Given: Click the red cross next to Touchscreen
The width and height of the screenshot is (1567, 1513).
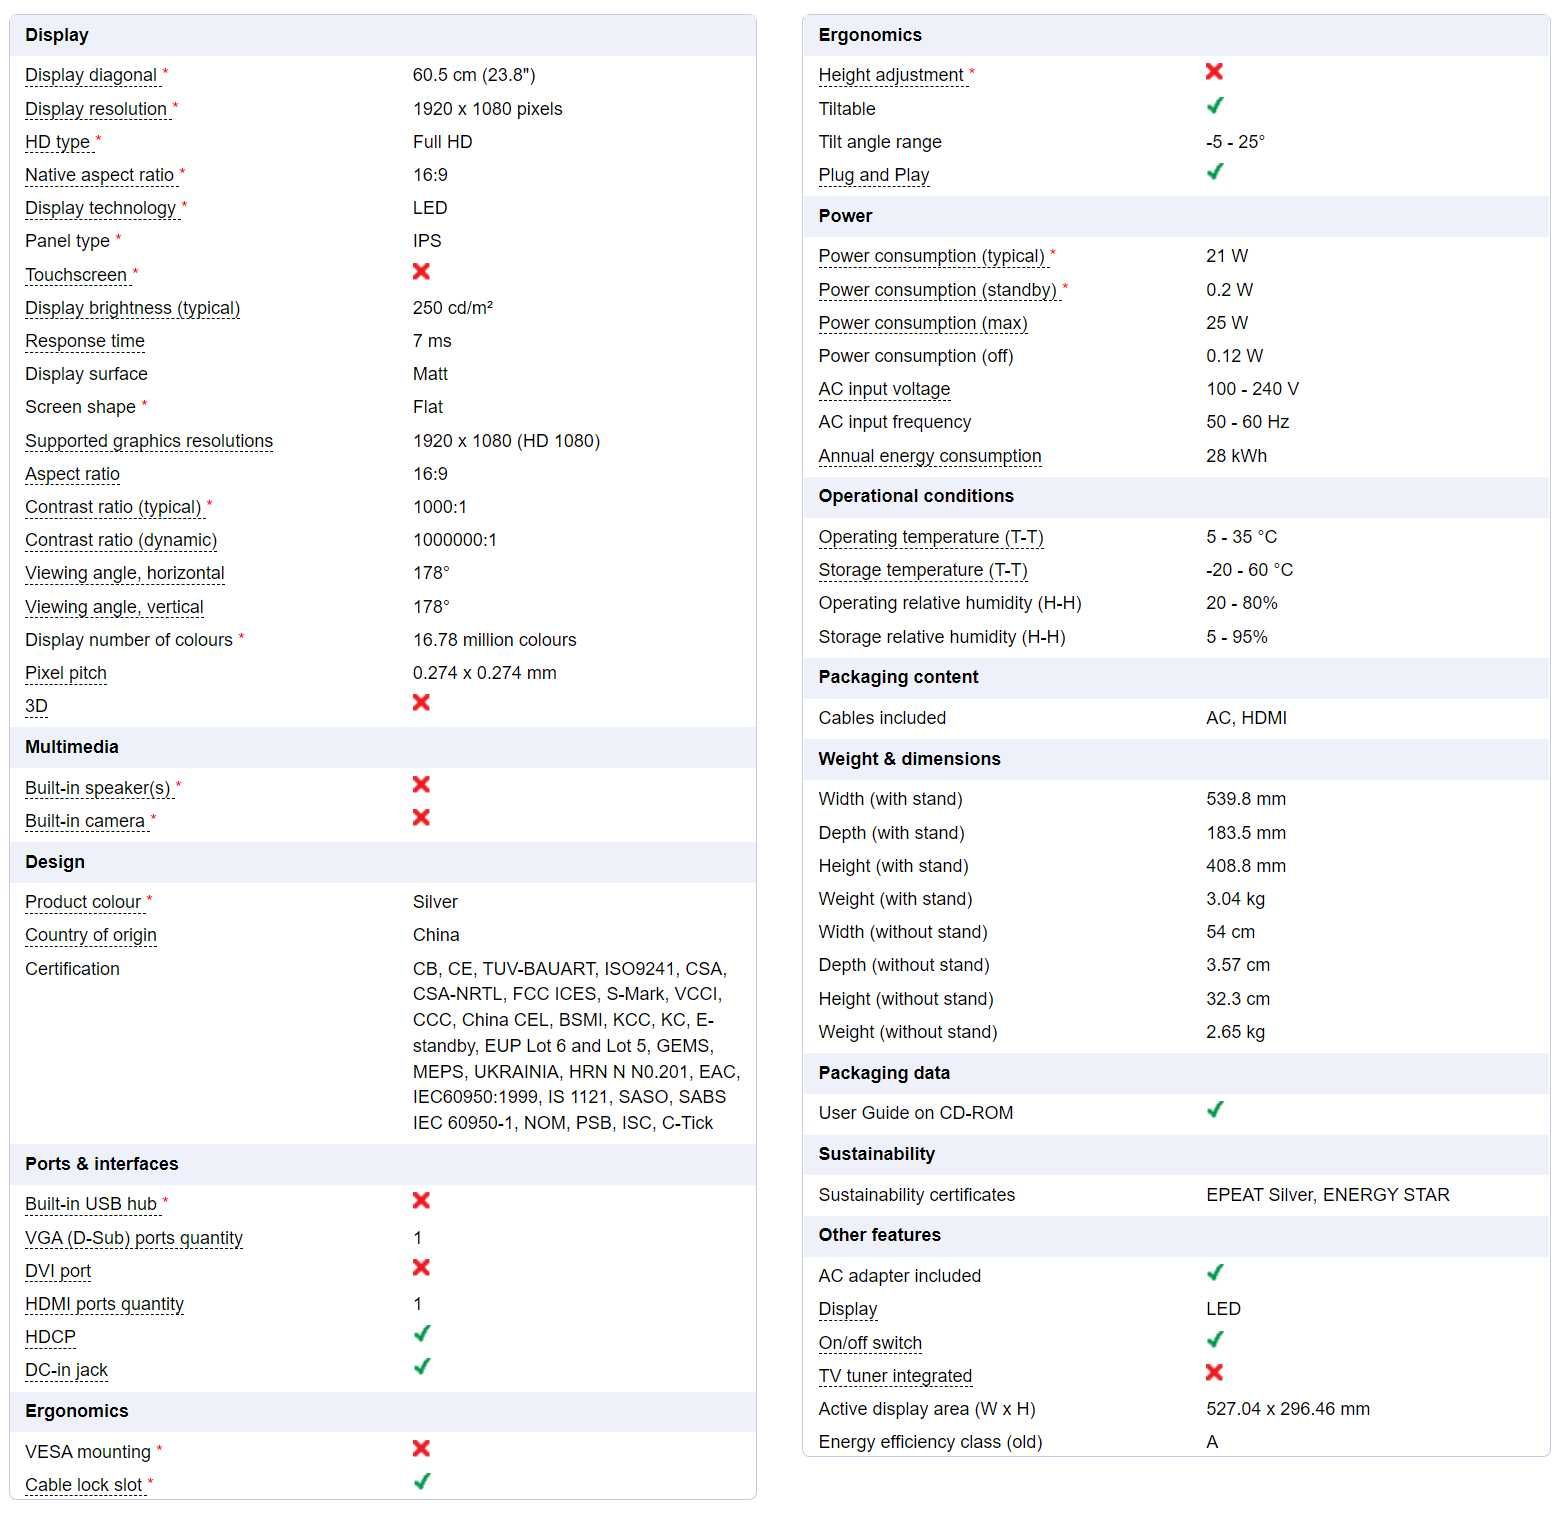Looking at the screenshot, I should (421, 272).
